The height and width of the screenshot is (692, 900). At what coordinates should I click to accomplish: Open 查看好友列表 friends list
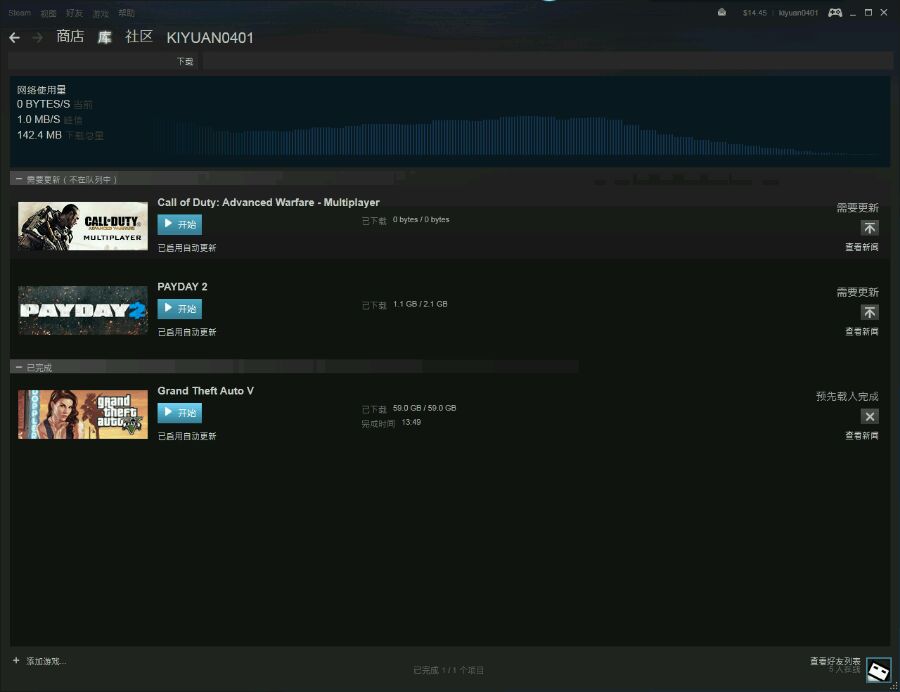point(835,661)
